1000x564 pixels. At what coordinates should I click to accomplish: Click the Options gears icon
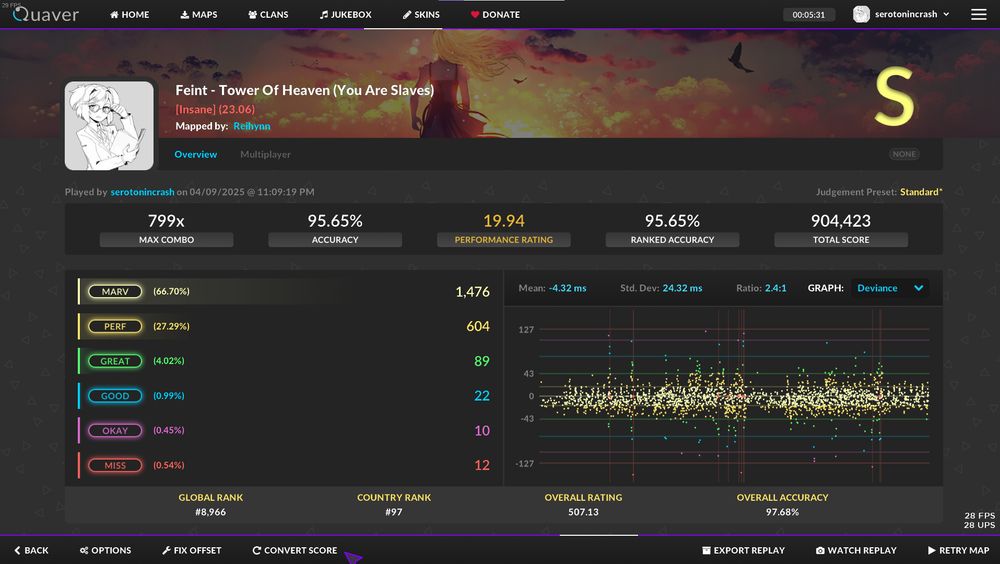(x=84, y=550)
